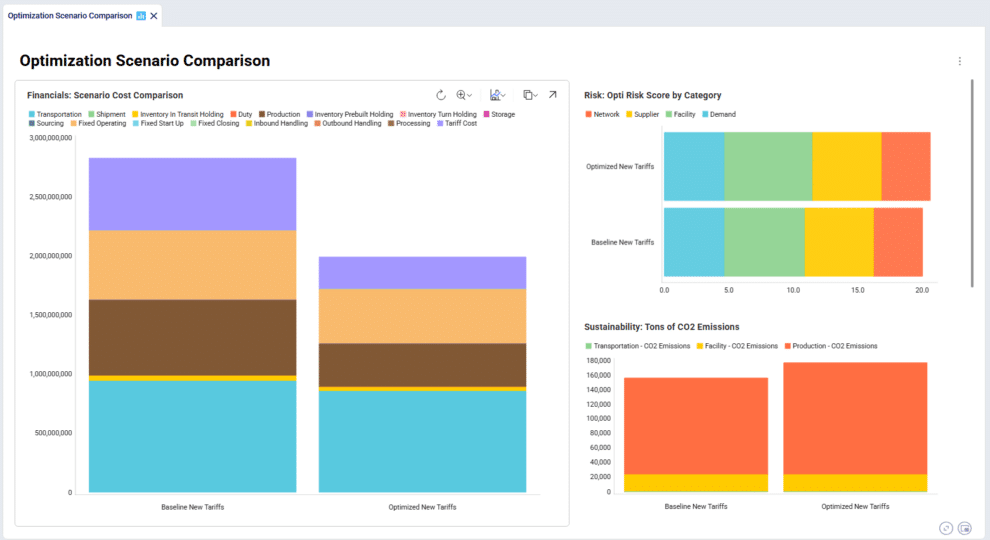The height and width of the screenshot is (540, 990).
Task: Select Production emissions segment of Optimized CO2 bar
Action: click(856, 418)
